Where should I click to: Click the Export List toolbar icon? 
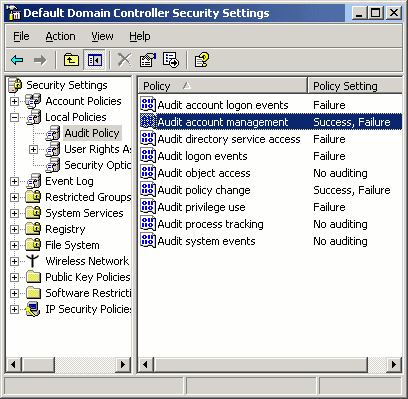tap(171, 60)
